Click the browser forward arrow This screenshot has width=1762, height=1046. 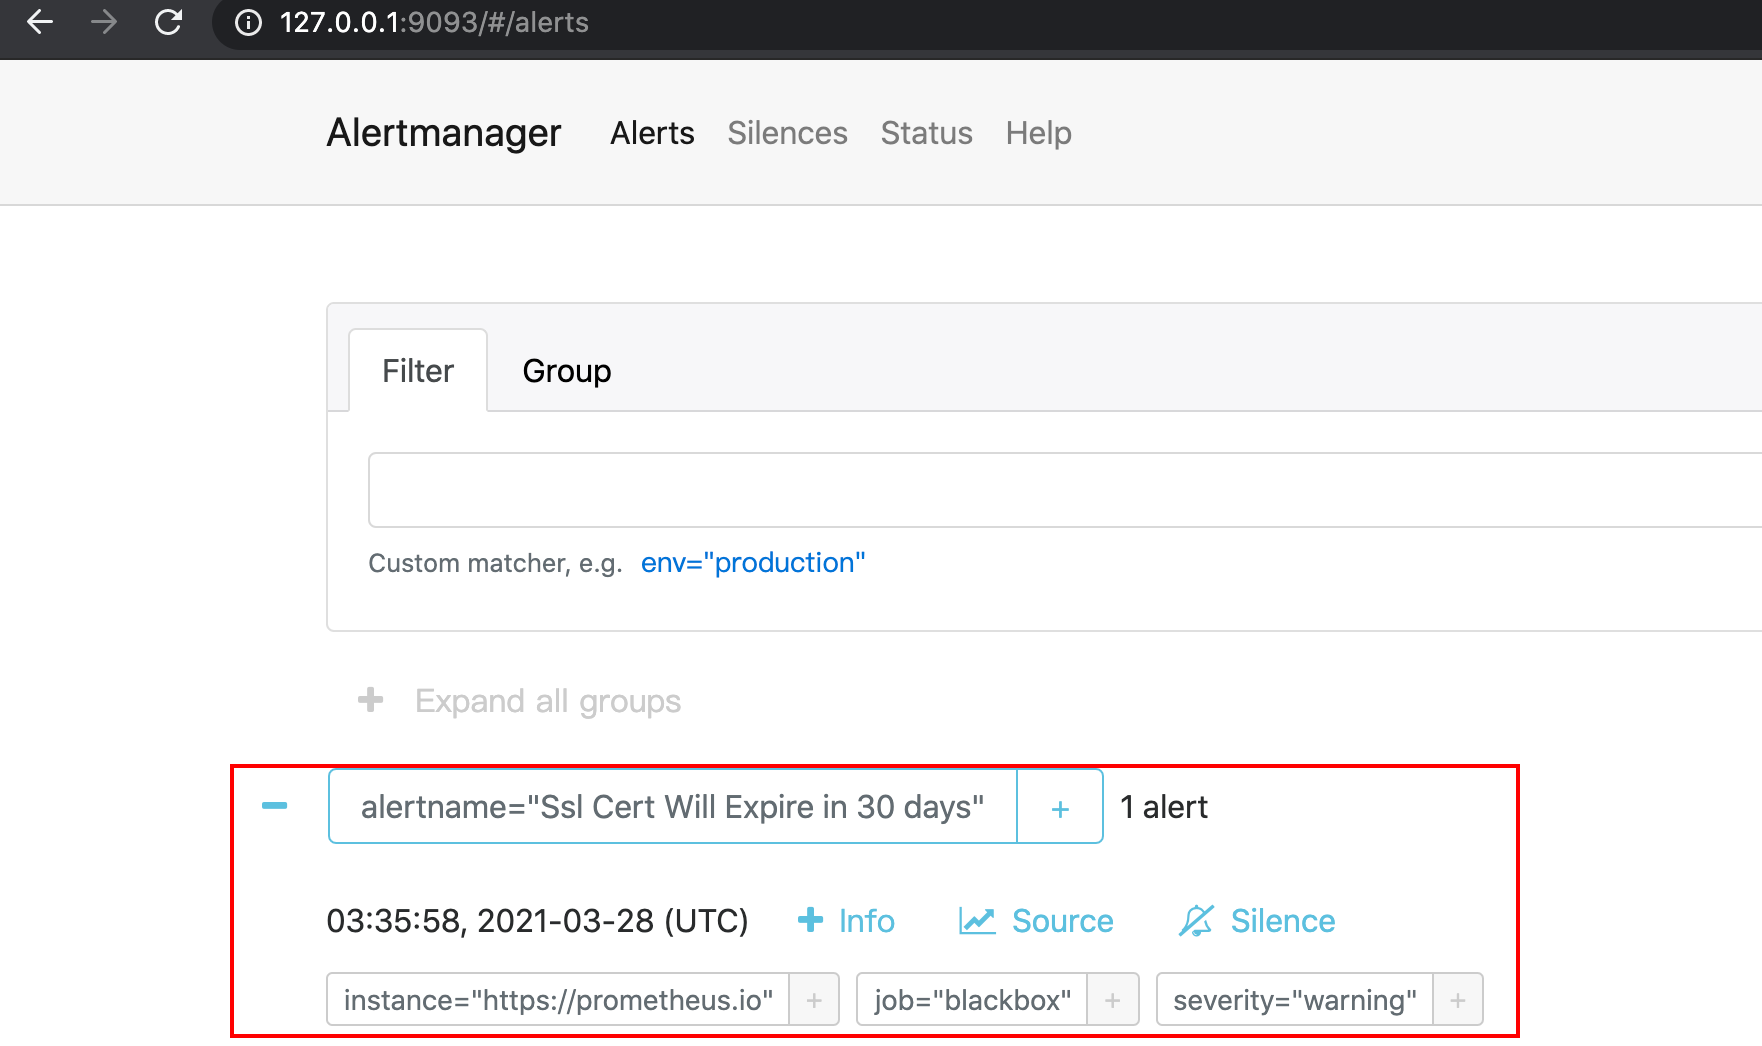pos(104,22)
